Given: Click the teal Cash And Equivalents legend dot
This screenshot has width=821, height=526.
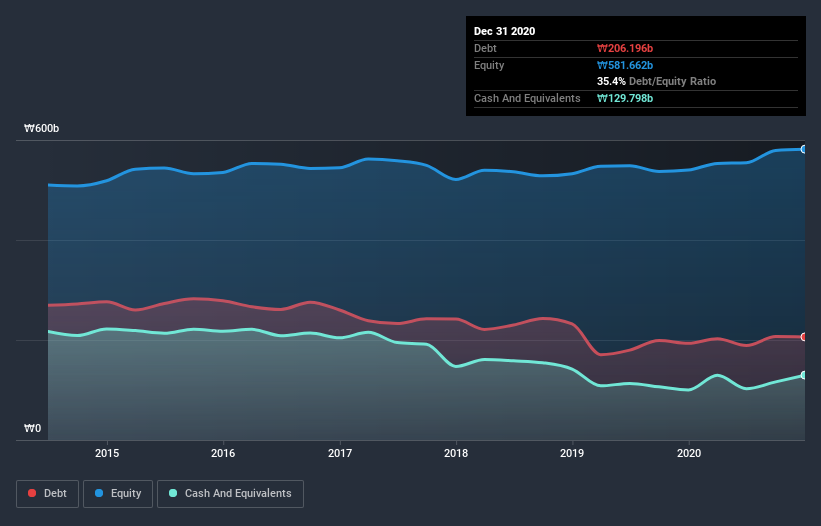Looking at the screenshot, I should [173, 493].
